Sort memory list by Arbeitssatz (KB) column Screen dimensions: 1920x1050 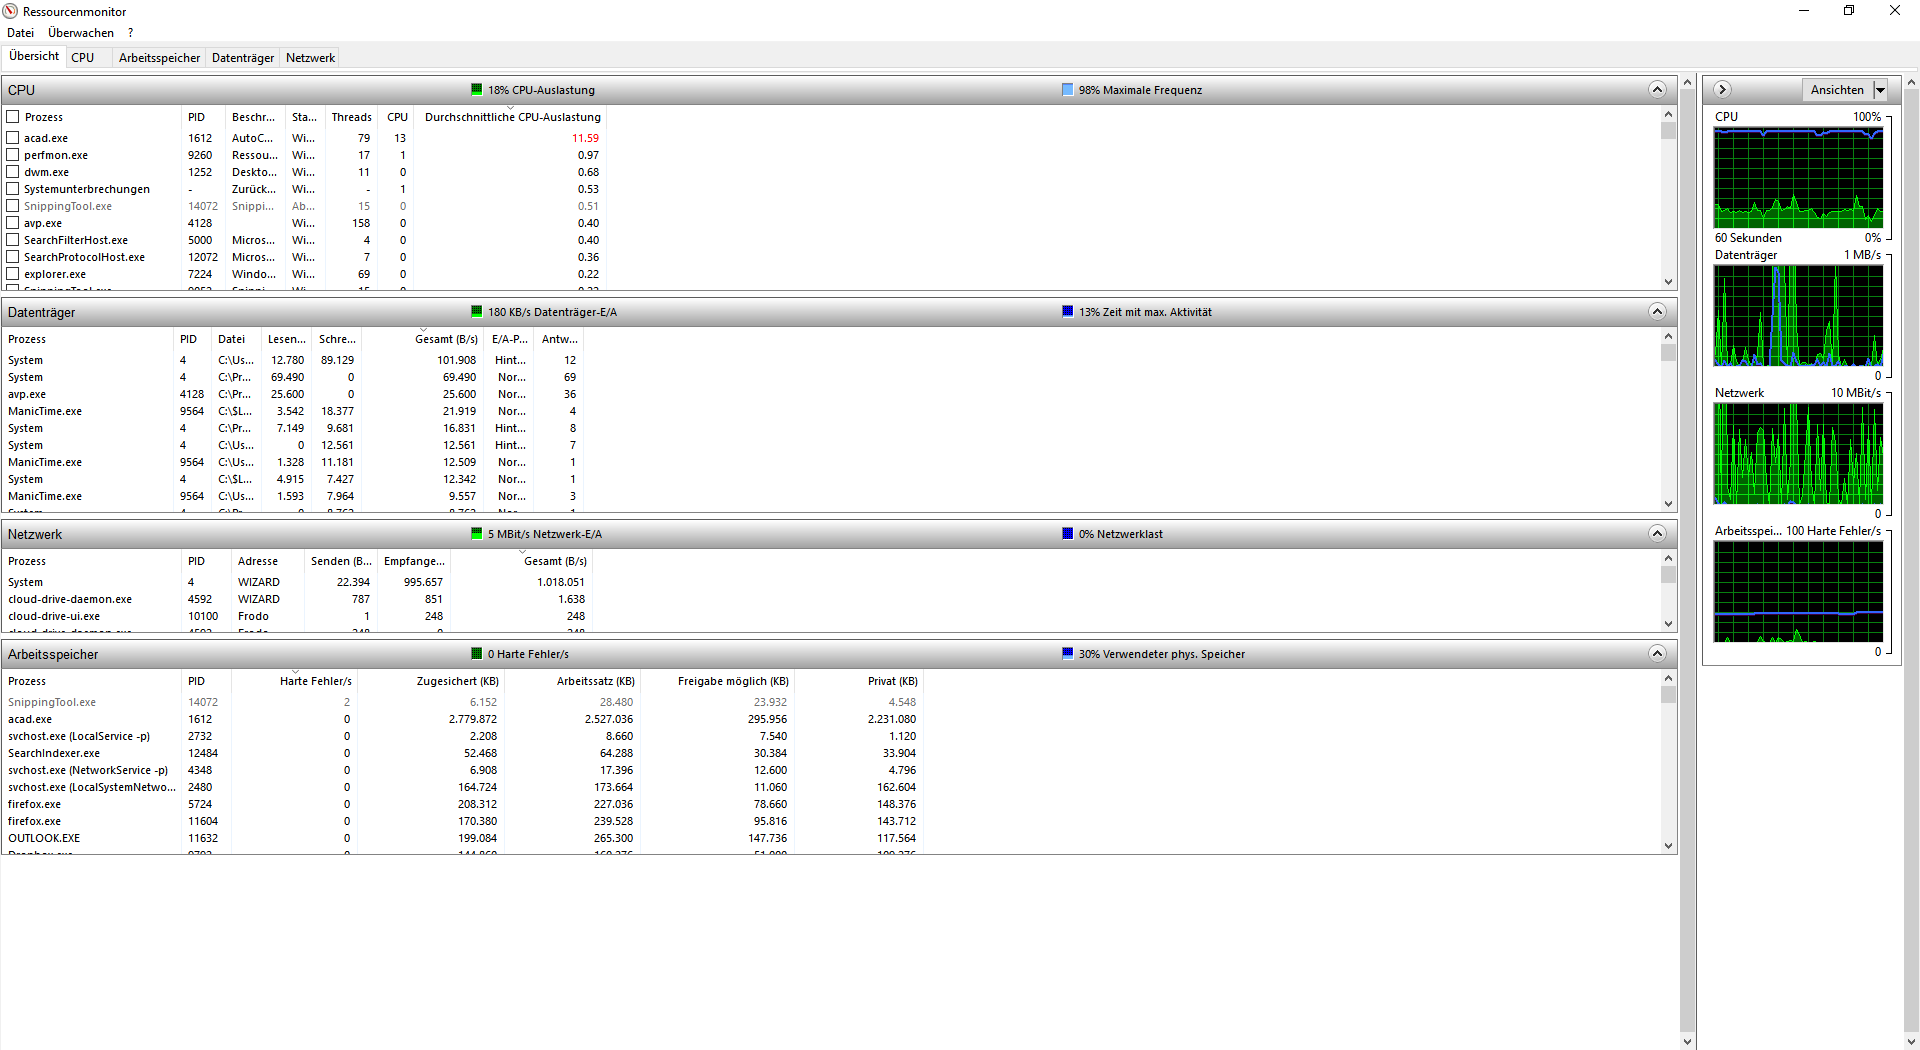(x=574, y=681)
